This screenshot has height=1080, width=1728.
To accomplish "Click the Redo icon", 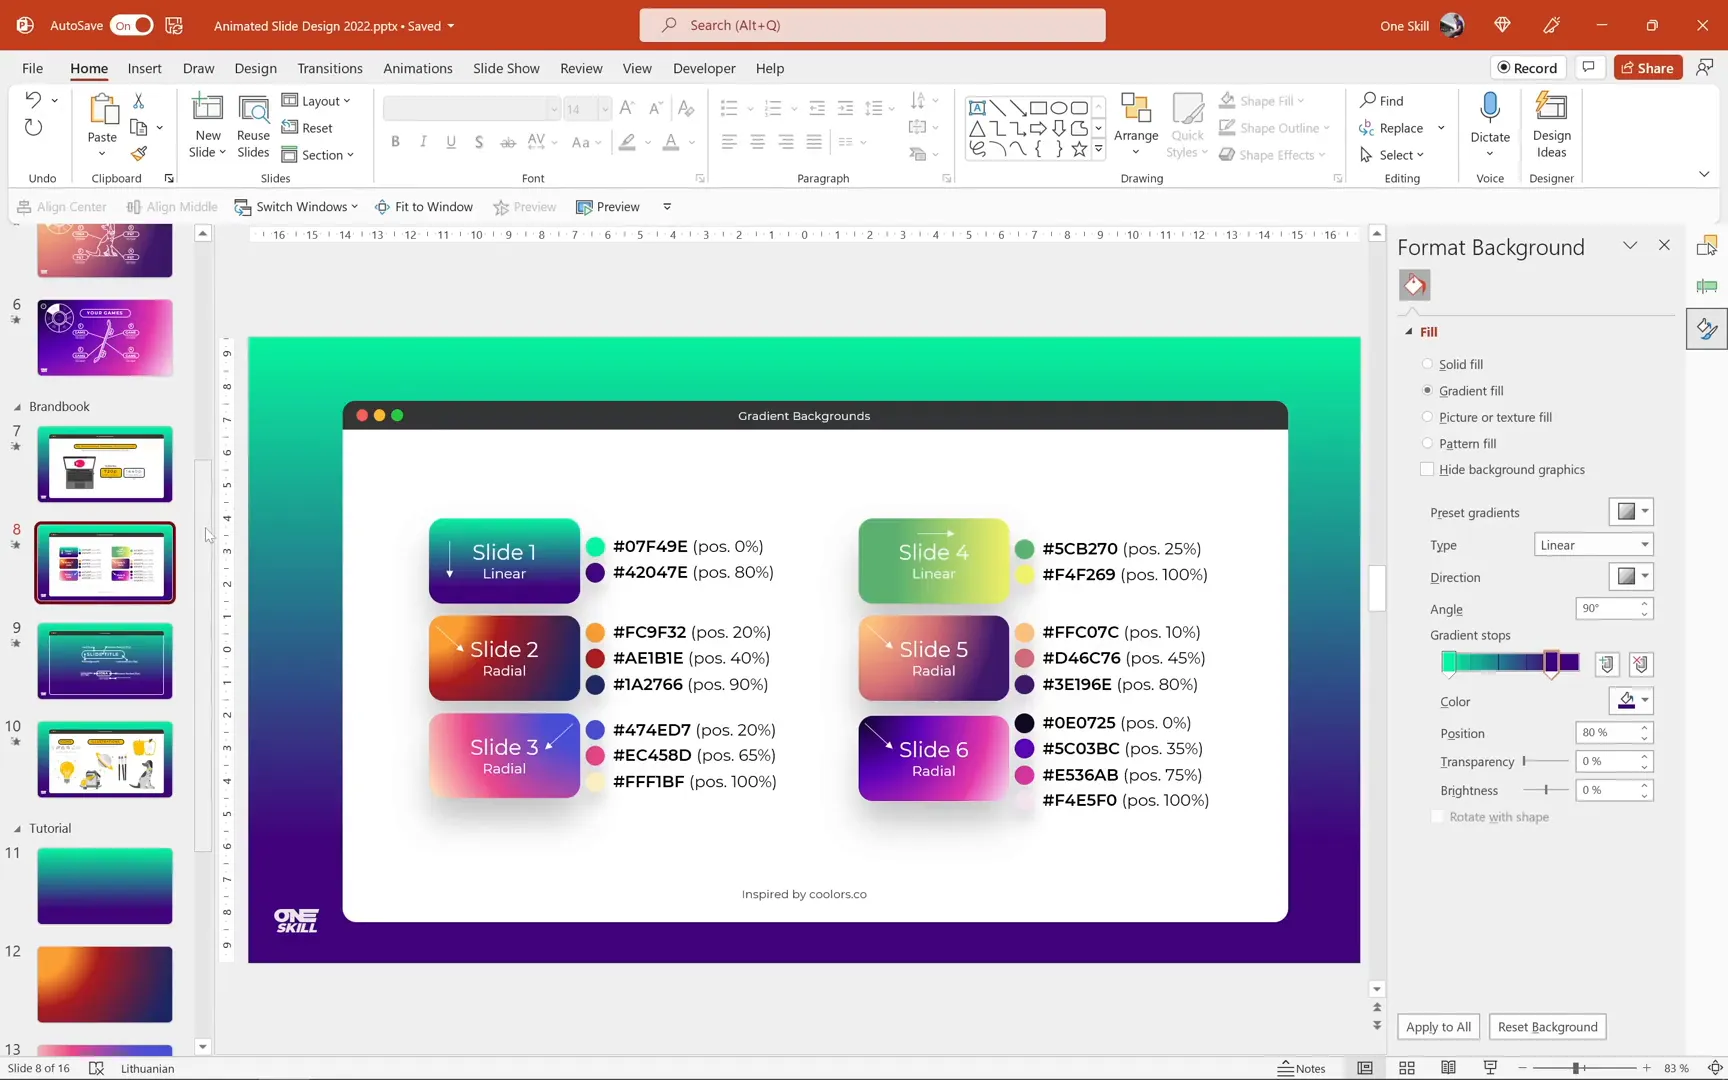I will click(x=33, y=127).
